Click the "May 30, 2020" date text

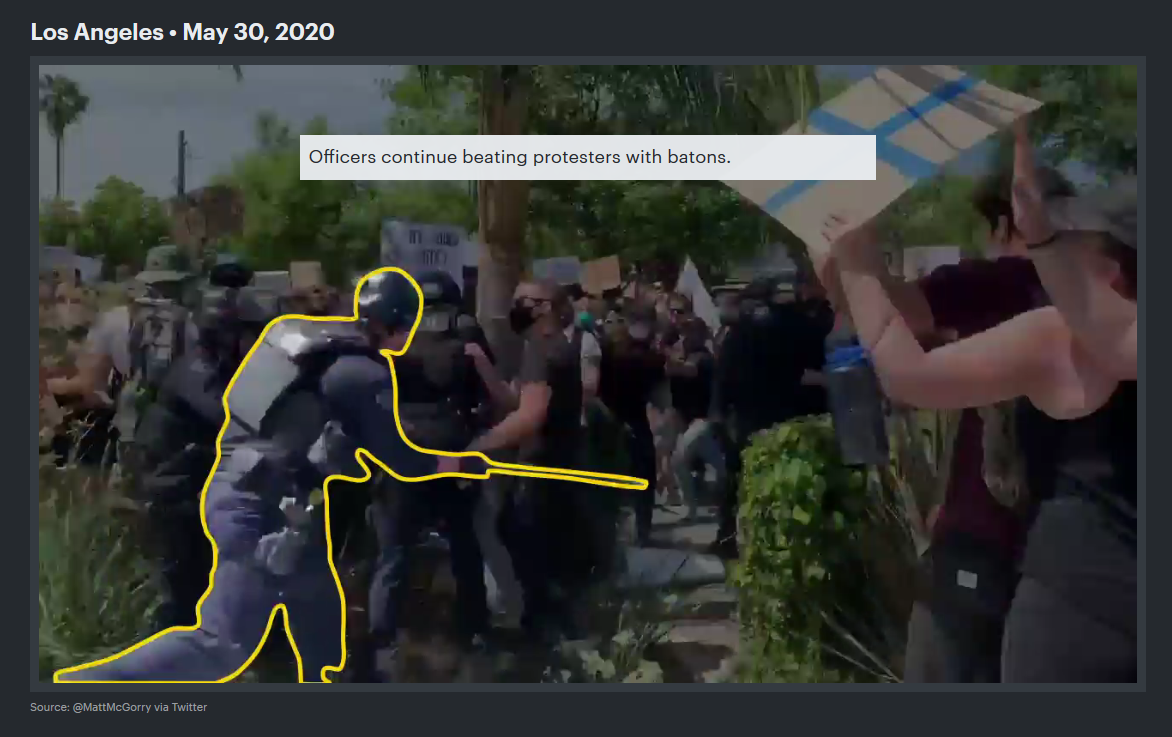[x=258, y=32]
